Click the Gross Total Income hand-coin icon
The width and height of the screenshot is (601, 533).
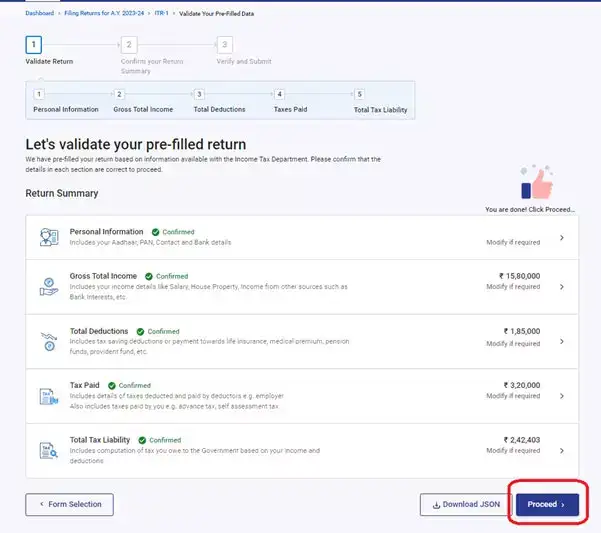point(49,287)
